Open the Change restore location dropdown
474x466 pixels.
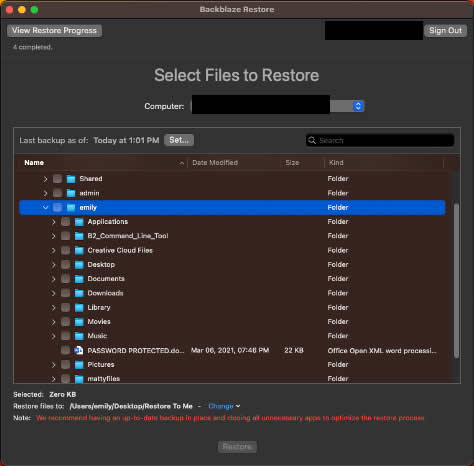tap(224, 406)
